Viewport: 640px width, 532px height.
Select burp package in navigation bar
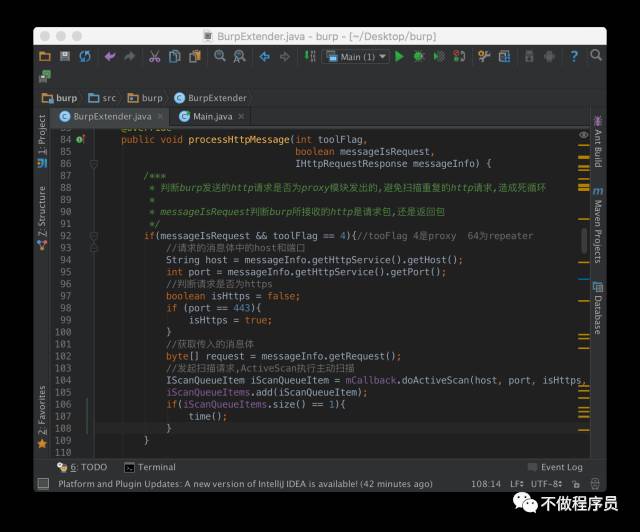[145, 98]
